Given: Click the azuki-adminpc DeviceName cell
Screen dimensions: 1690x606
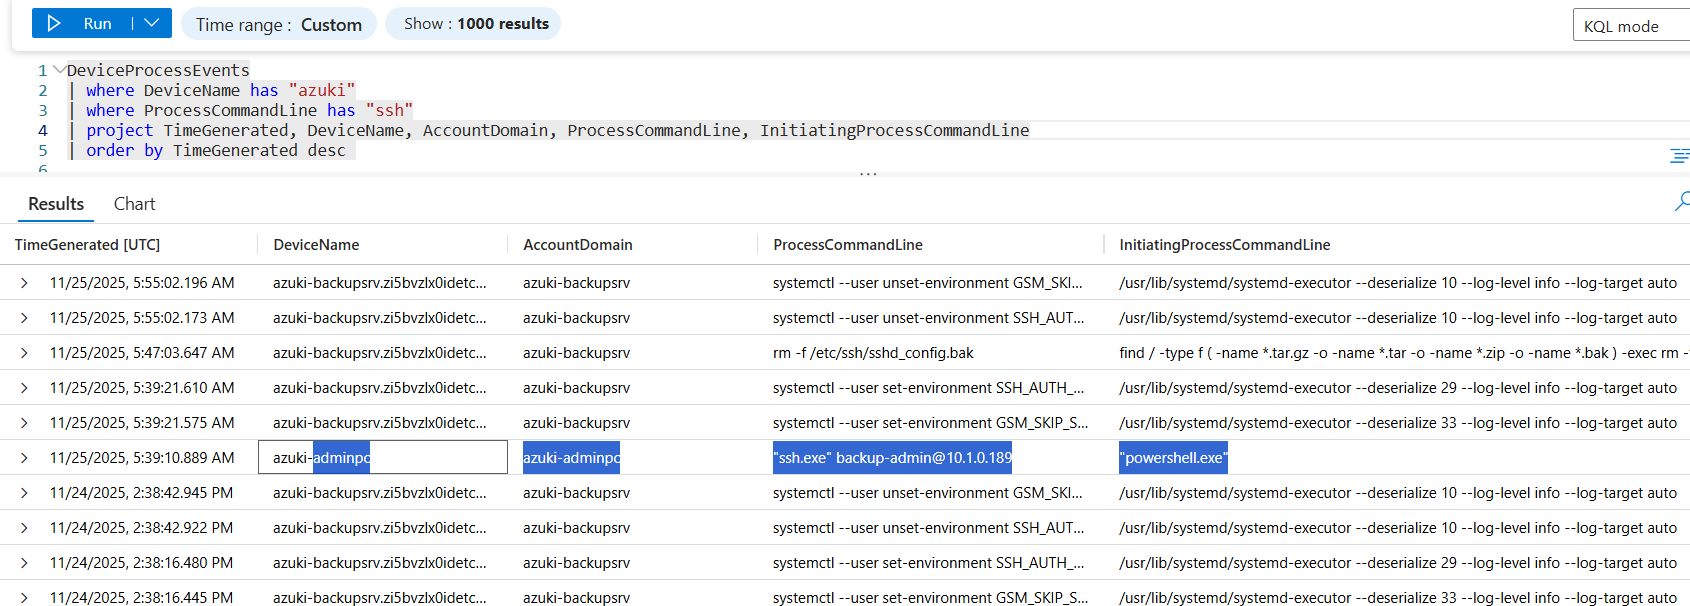Looking at the screenshot, I should tap(383, 458).
